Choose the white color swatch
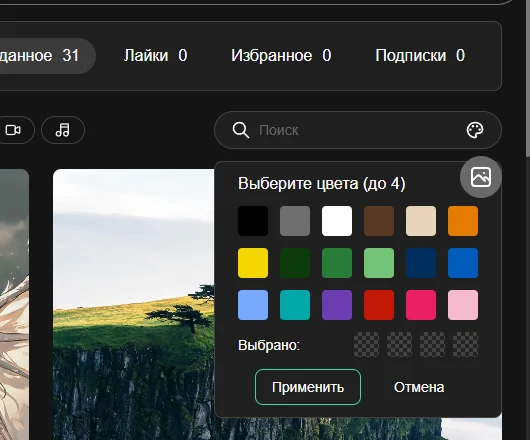 [x=337, y=221]
